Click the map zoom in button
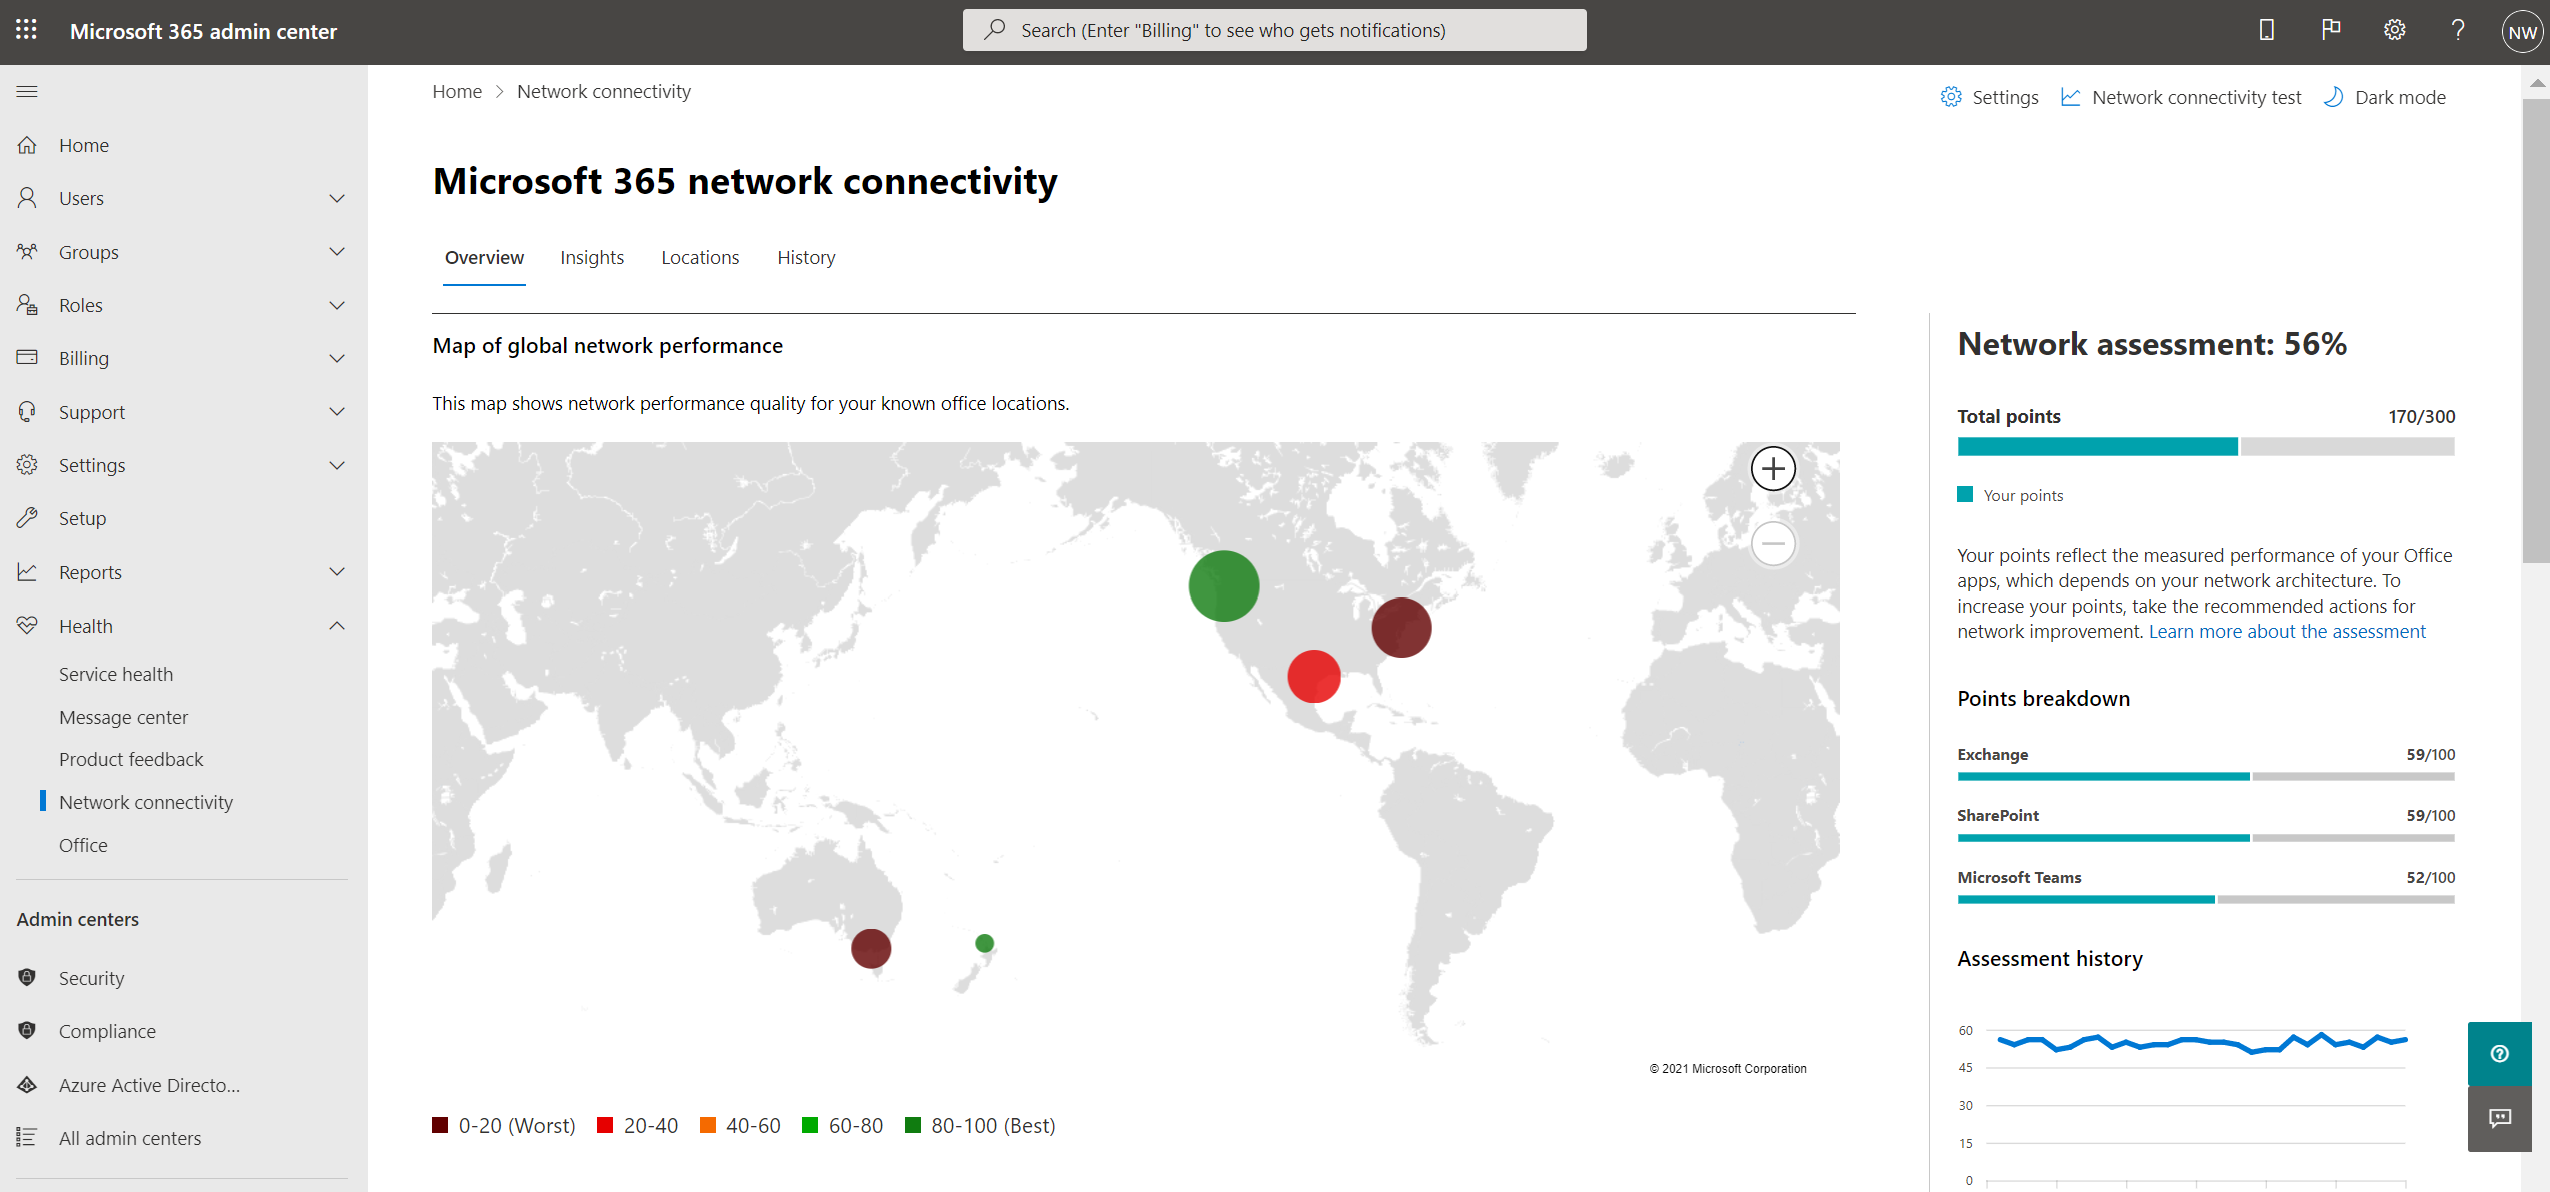2550x1192 pixels. (1771, 468)
